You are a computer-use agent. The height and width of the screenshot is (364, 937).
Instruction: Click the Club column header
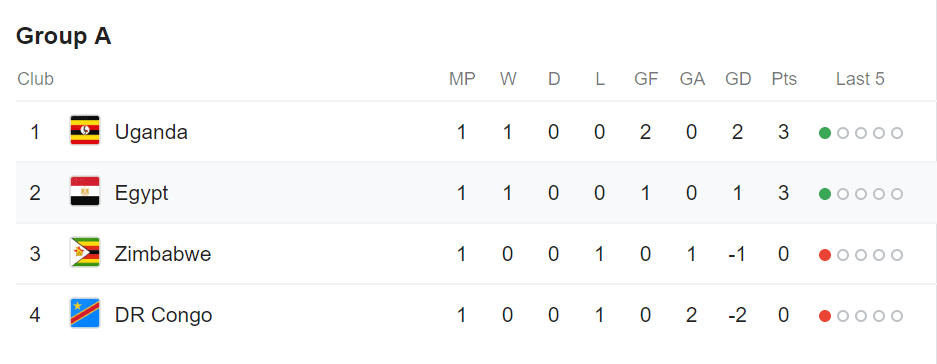pyautogui.click(x=35, y=79)
